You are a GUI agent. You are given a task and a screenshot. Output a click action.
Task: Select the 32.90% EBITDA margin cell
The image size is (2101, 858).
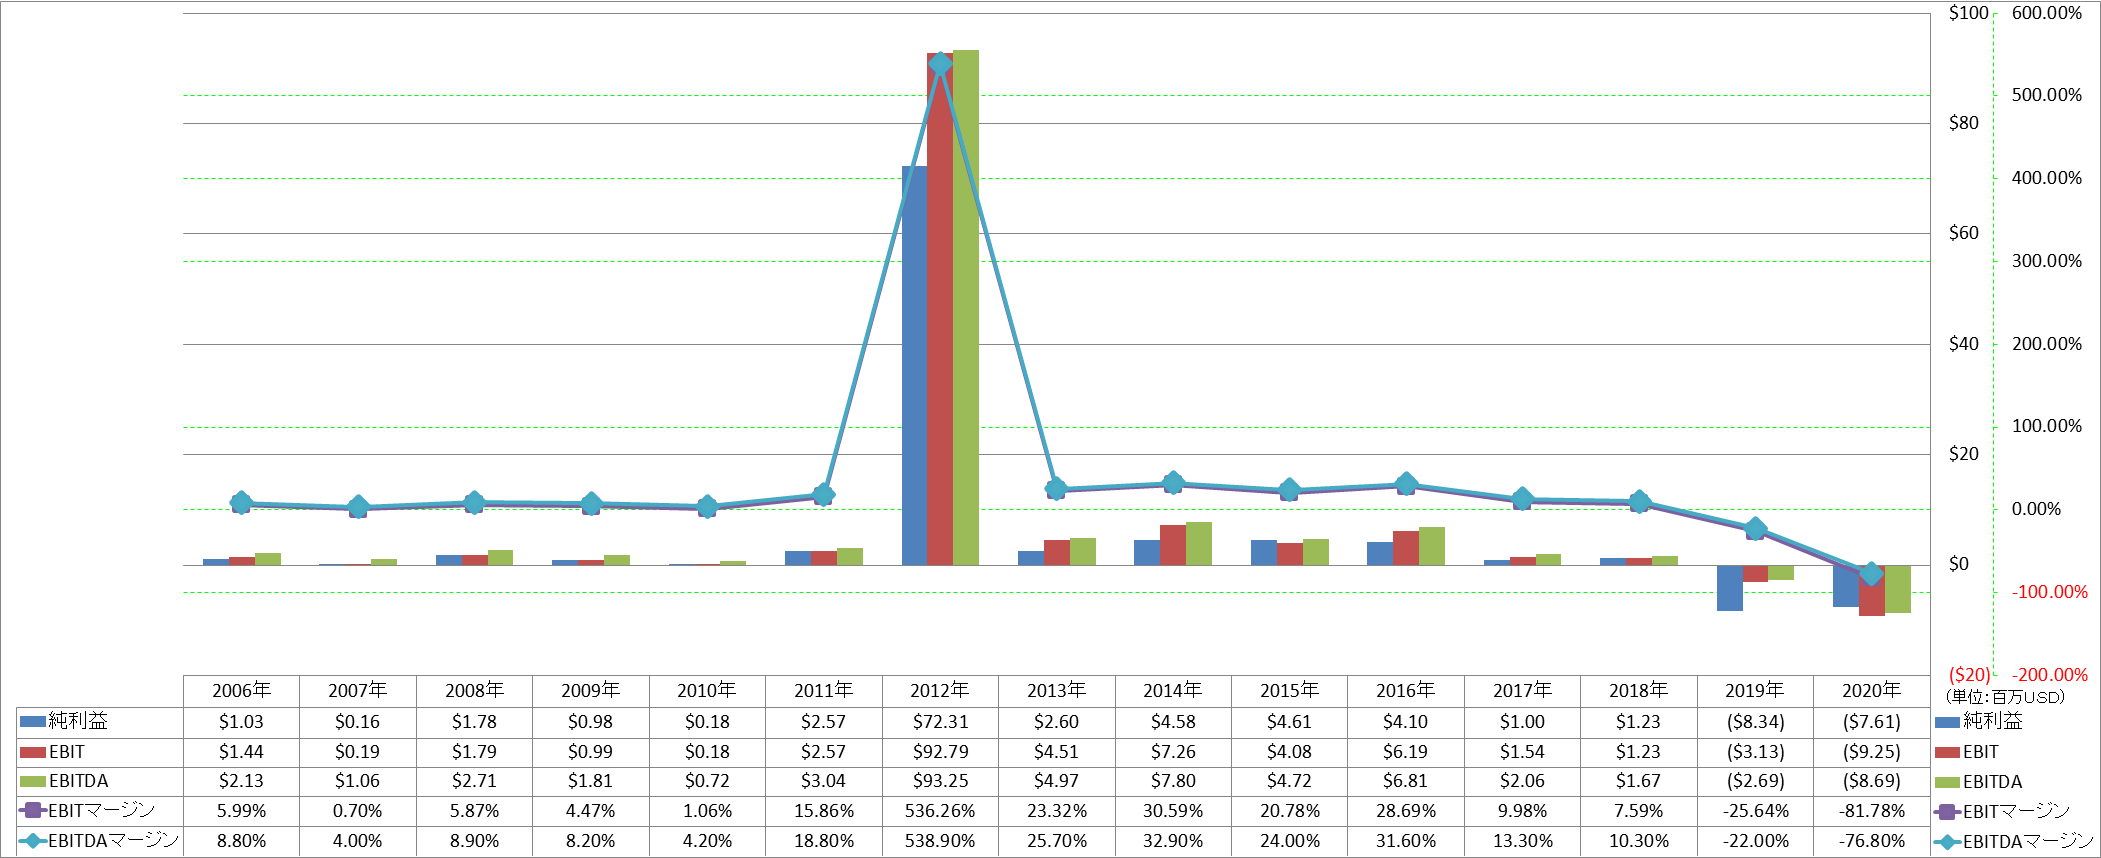[x=1173, y=841]
